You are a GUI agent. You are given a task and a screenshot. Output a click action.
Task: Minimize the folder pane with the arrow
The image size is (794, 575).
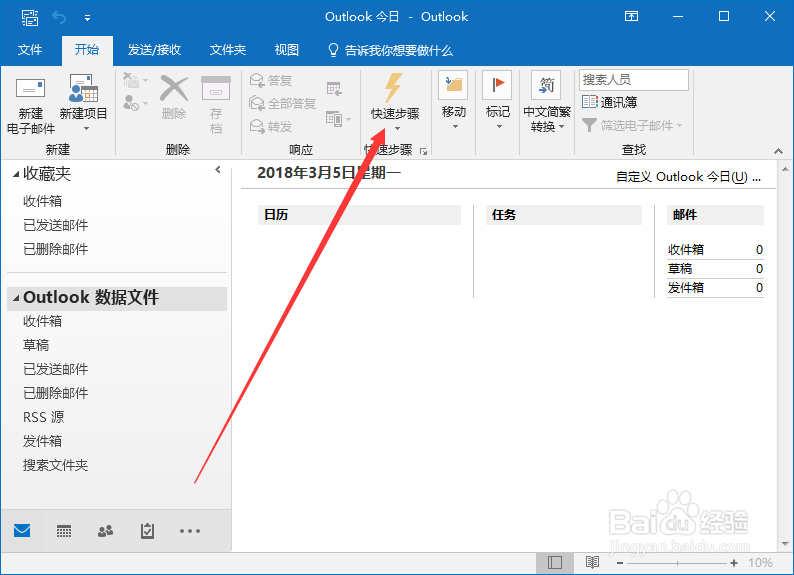[218, 170]
